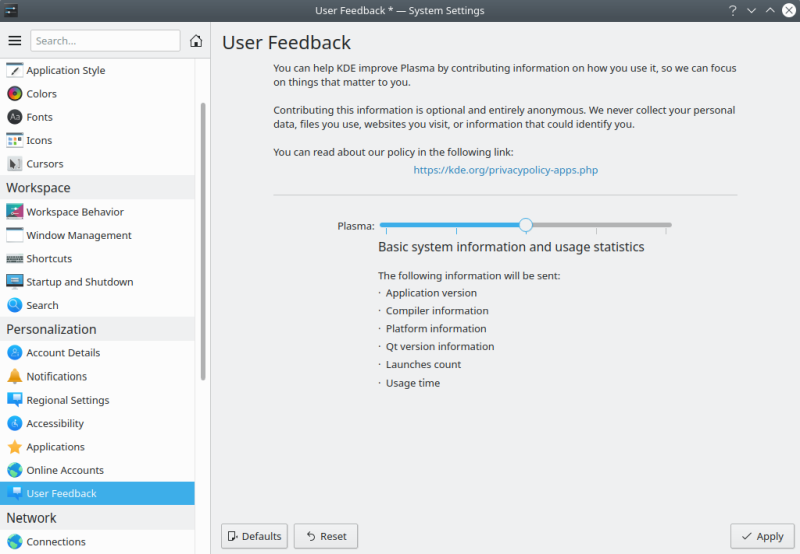
Task: Click the Window Management icon
Action: click(14, 235)
